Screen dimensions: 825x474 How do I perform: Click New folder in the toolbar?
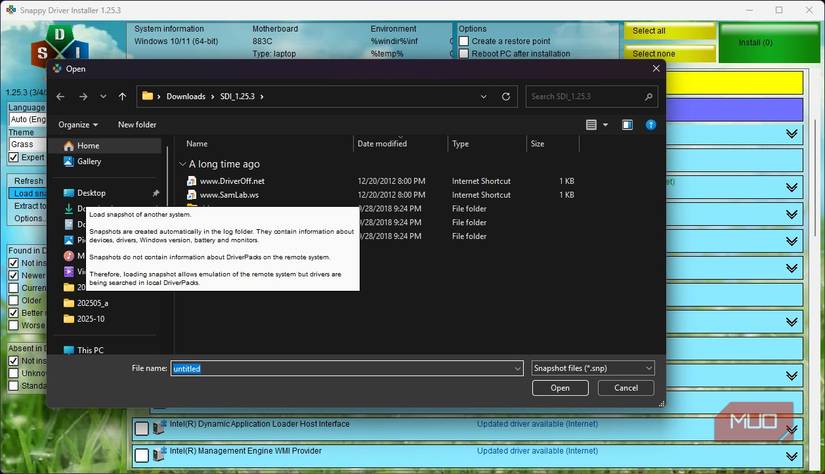(x=137, y=125)
